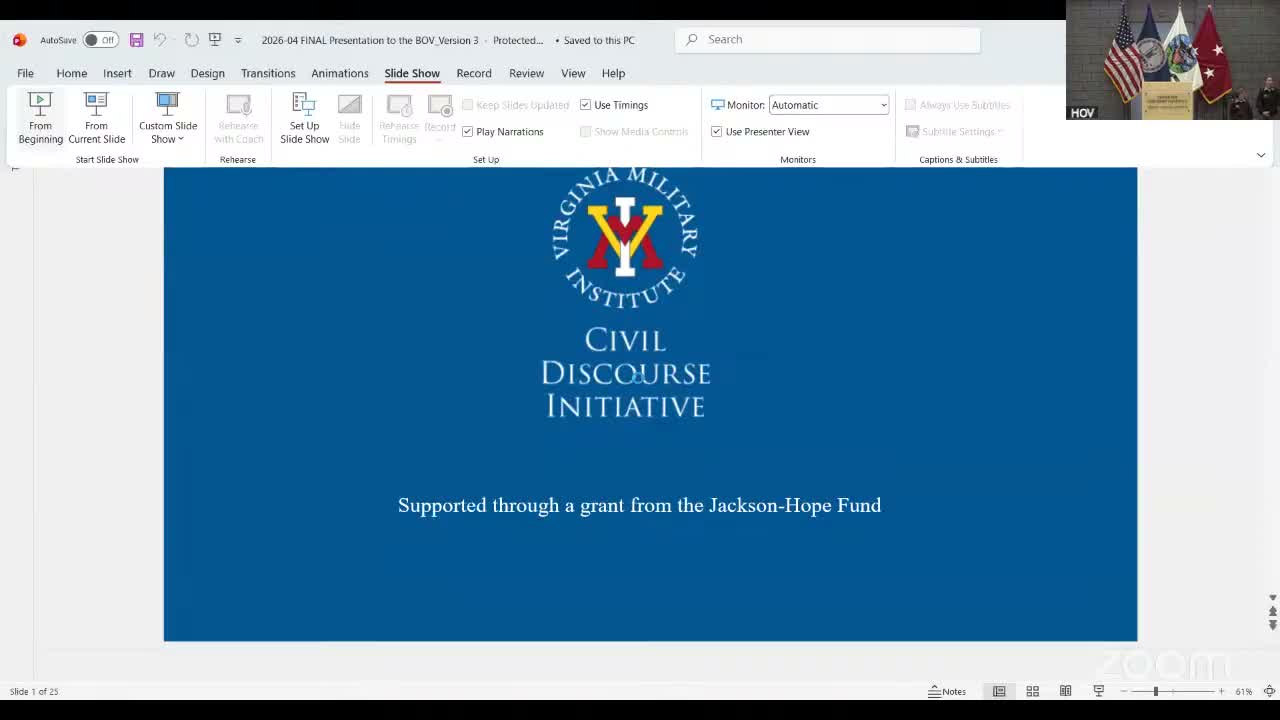Open the Monitor dropdown set to Automatic
Screen dimensions: 1280x720
828,105
